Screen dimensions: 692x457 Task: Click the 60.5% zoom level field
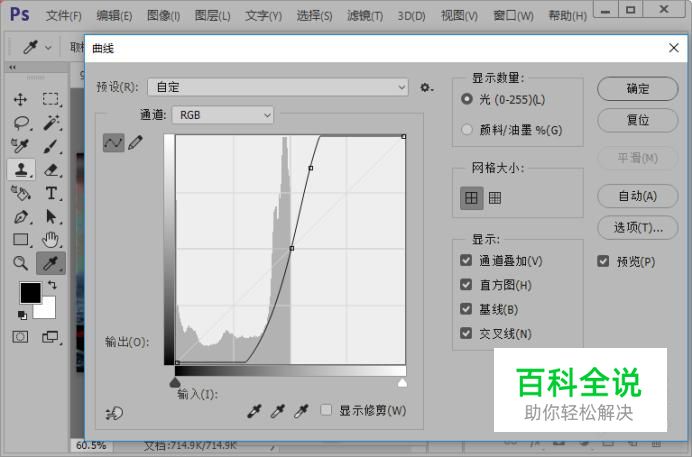tap(91, 445)
